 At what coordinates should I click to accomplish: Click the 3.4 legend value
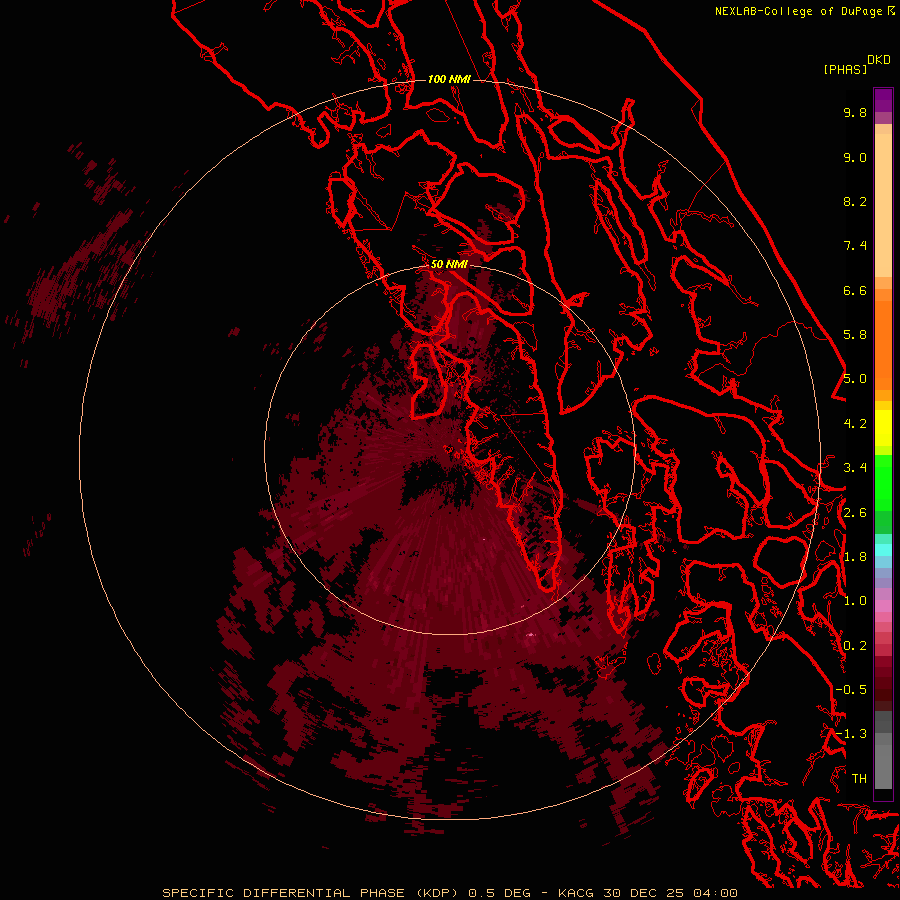[855, 468]
